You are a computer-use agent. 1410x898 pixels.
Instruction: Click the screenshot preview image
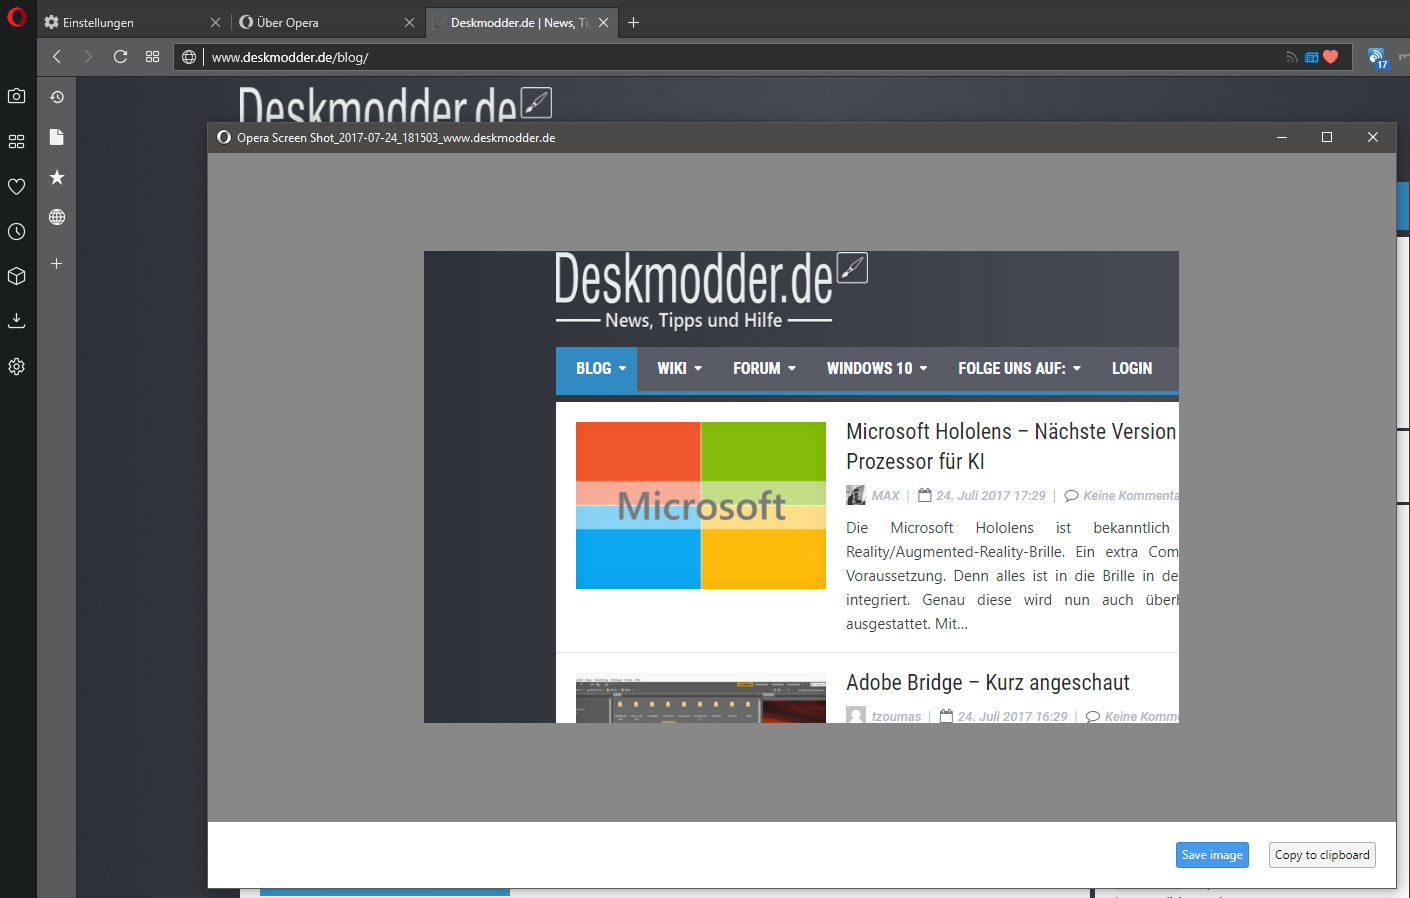[801, 487]
